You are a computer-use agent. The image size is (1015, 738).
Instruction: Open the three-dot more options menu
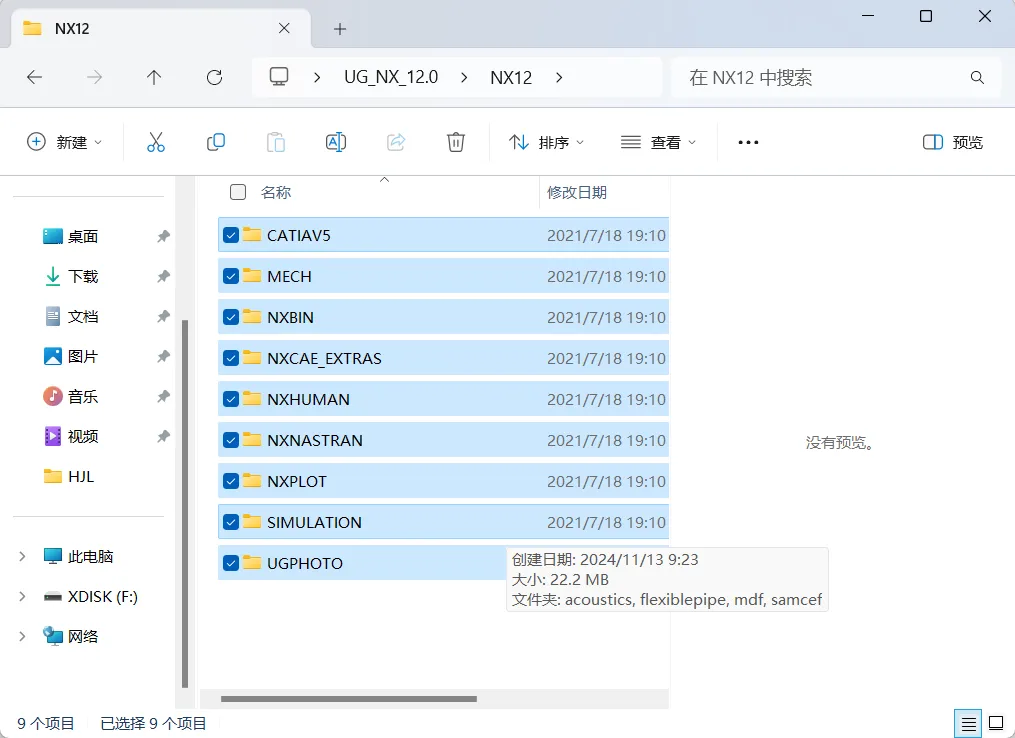coord(748,142)
